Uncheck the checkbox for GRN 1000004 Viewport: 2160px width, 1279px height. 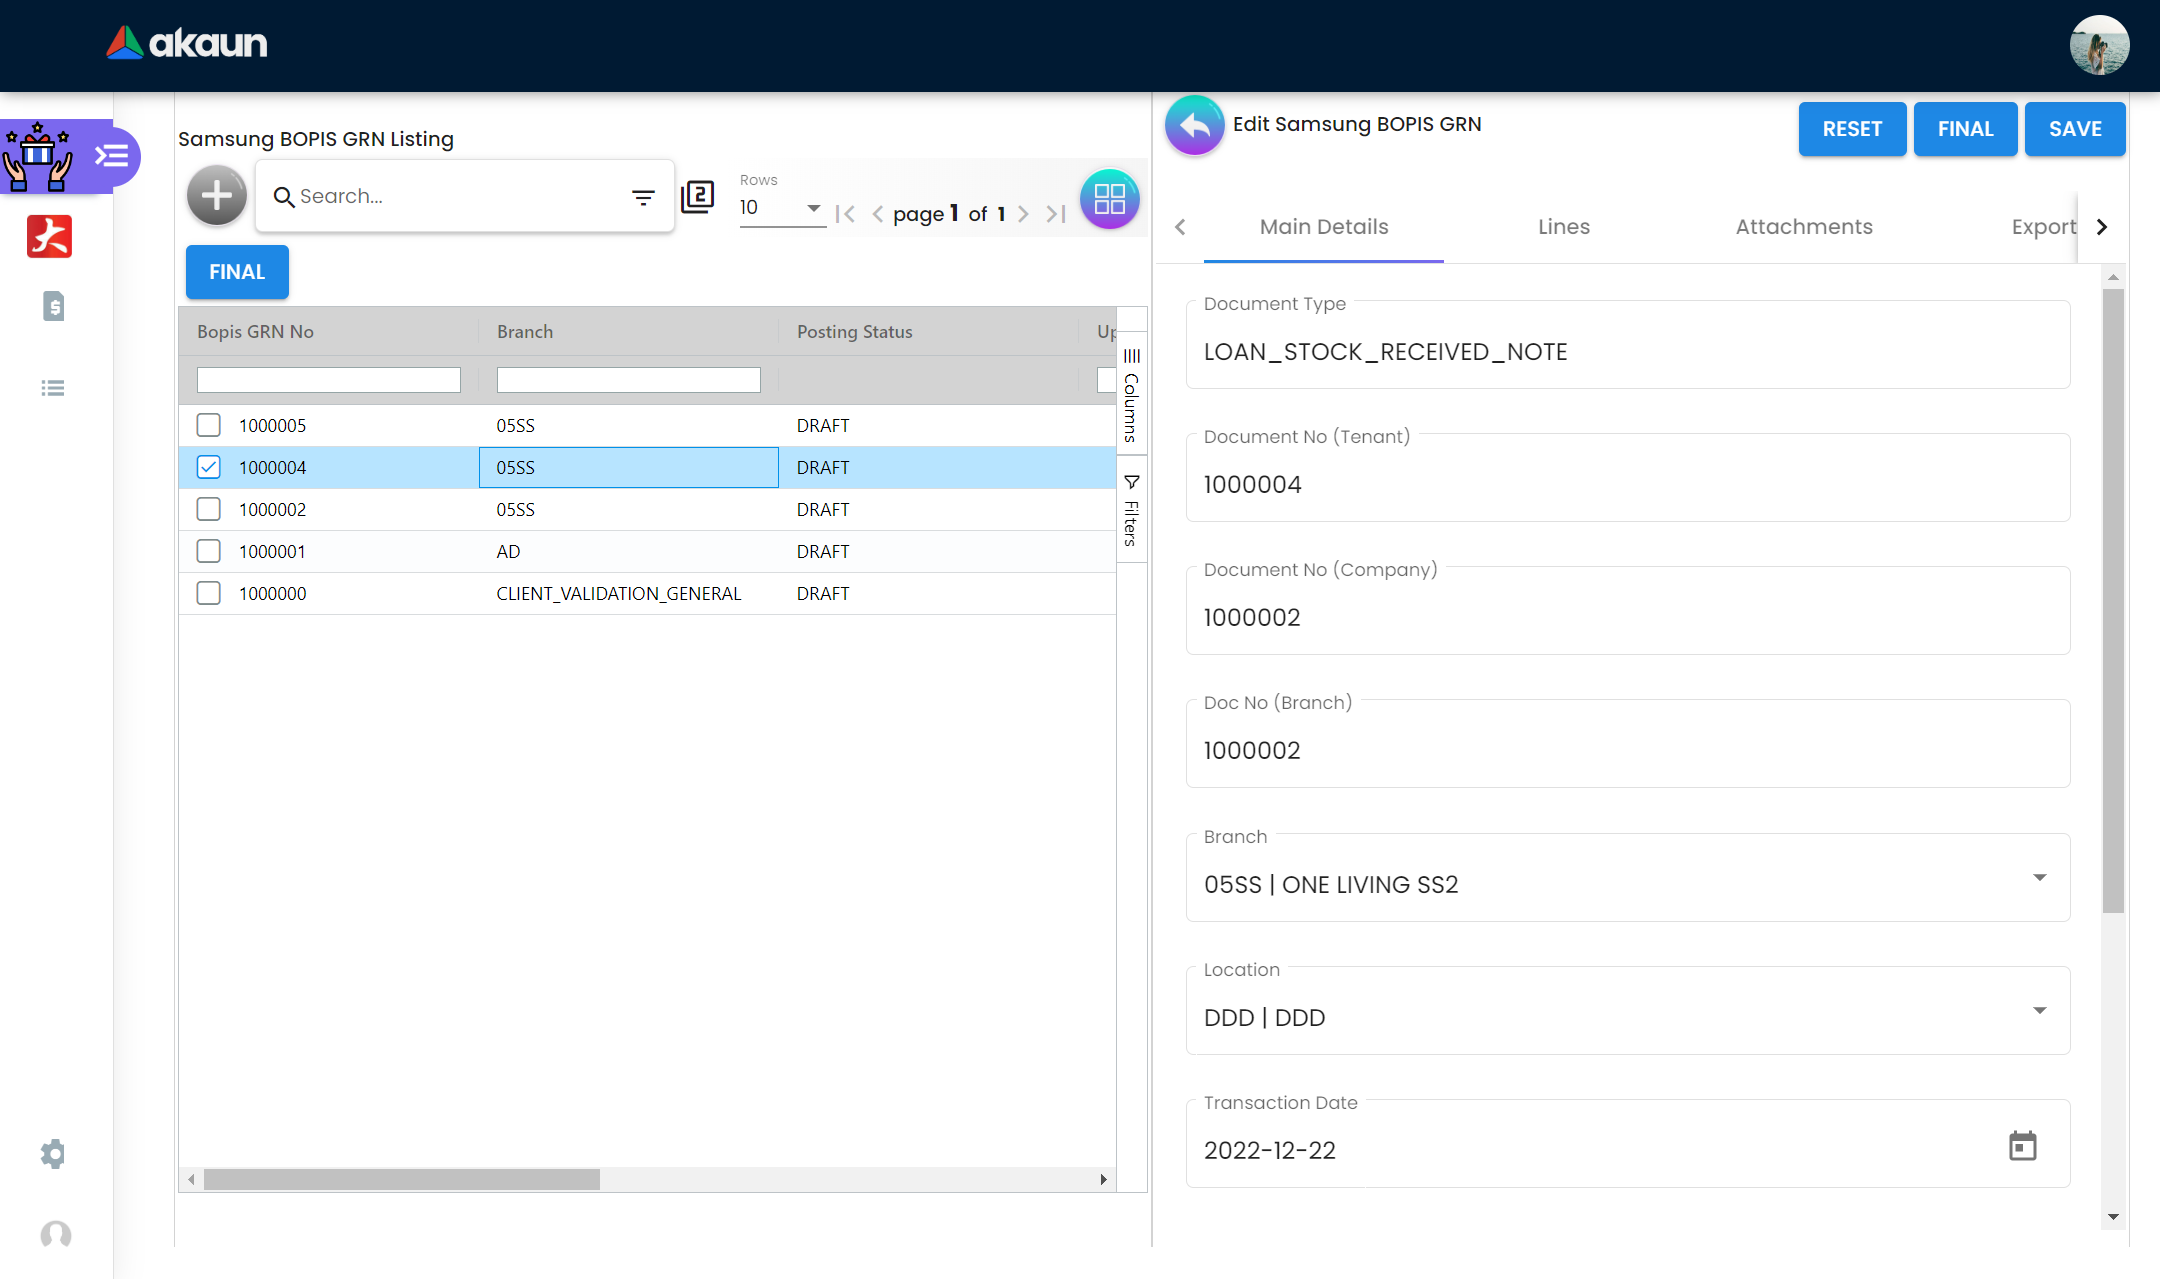click(209, 467)
